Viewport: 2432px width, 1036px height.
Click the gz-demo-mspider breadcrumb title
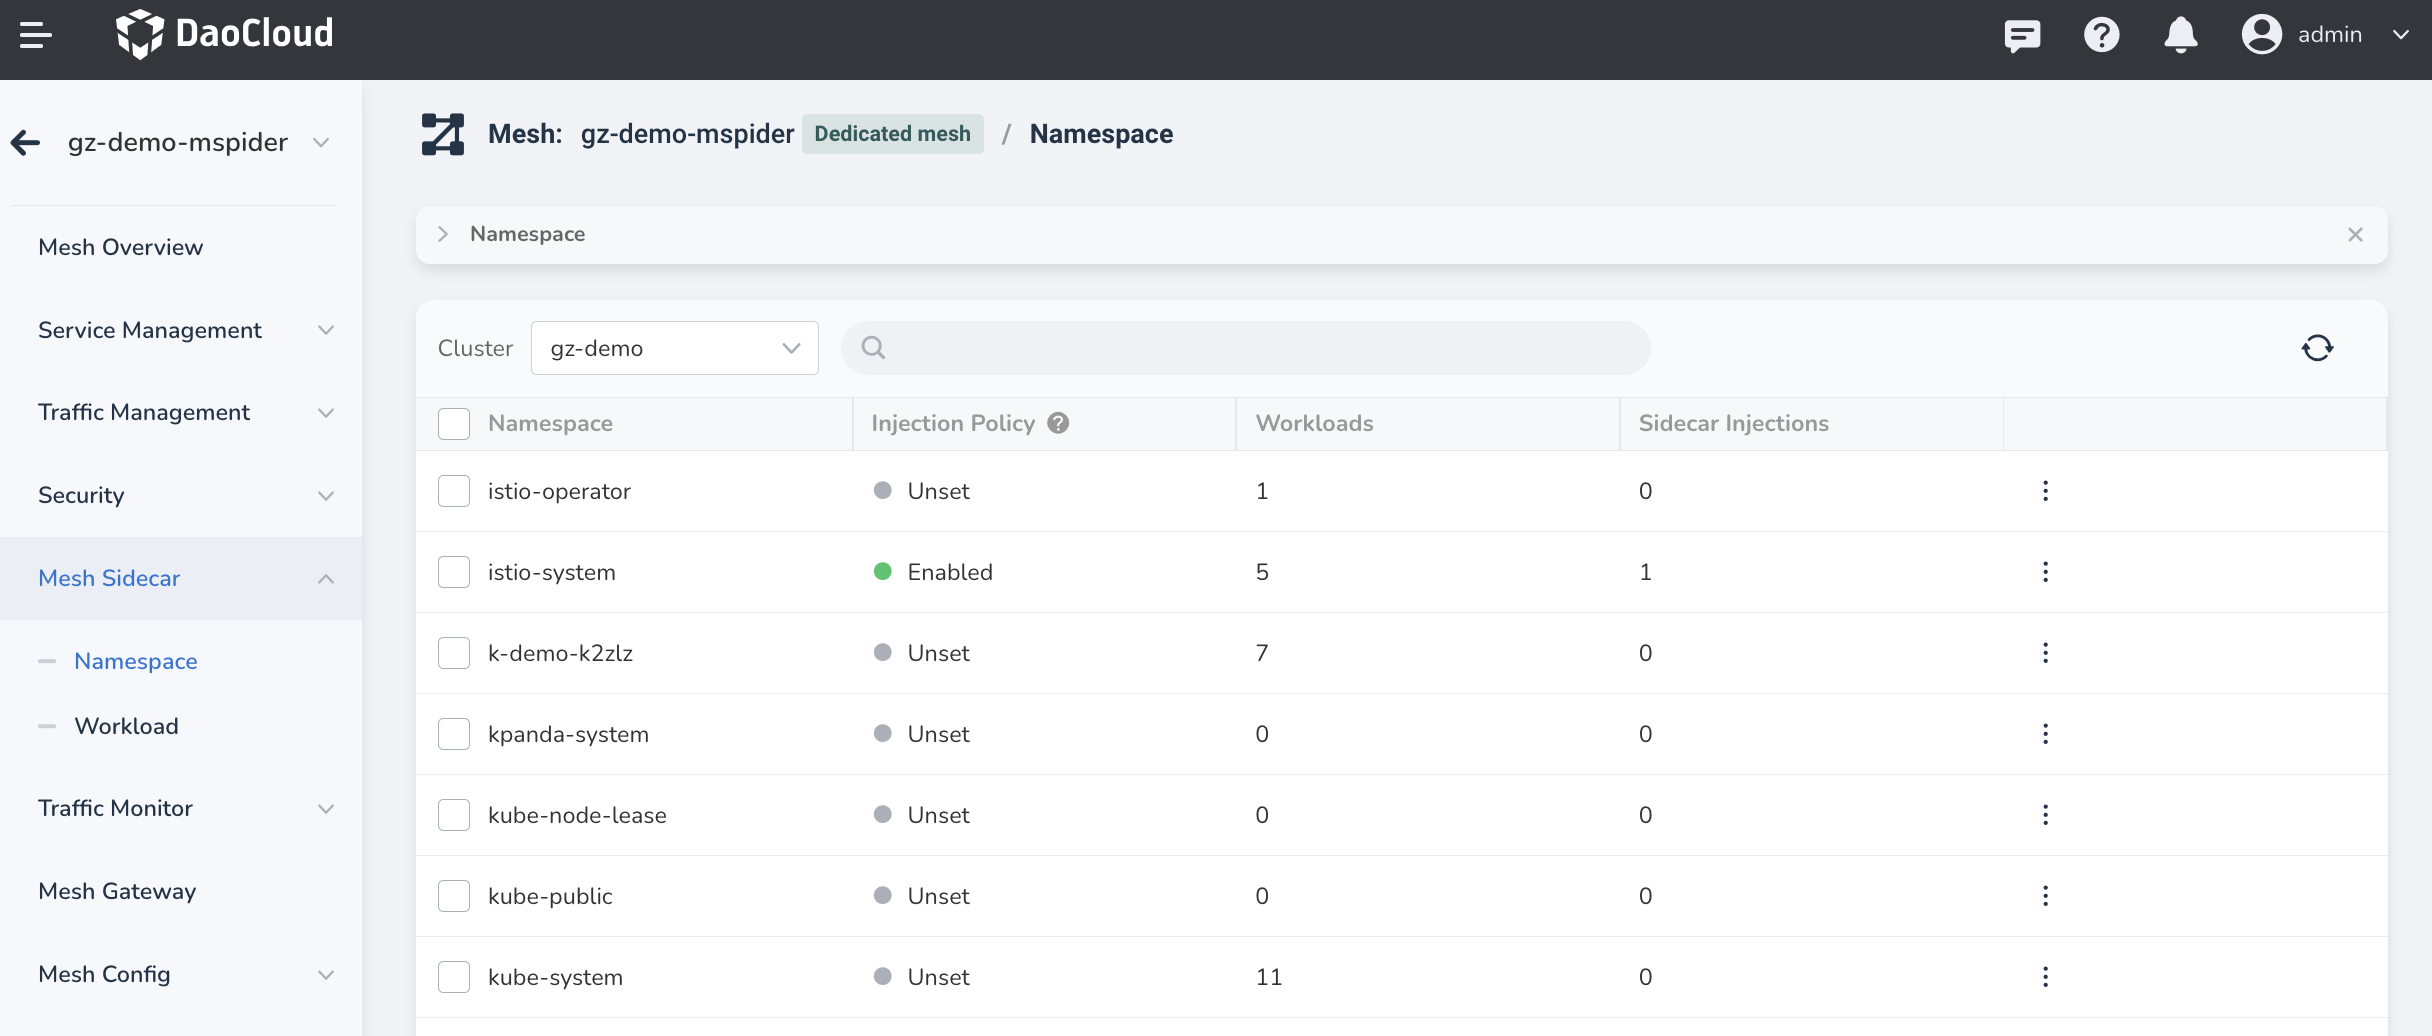coord(687,134)
